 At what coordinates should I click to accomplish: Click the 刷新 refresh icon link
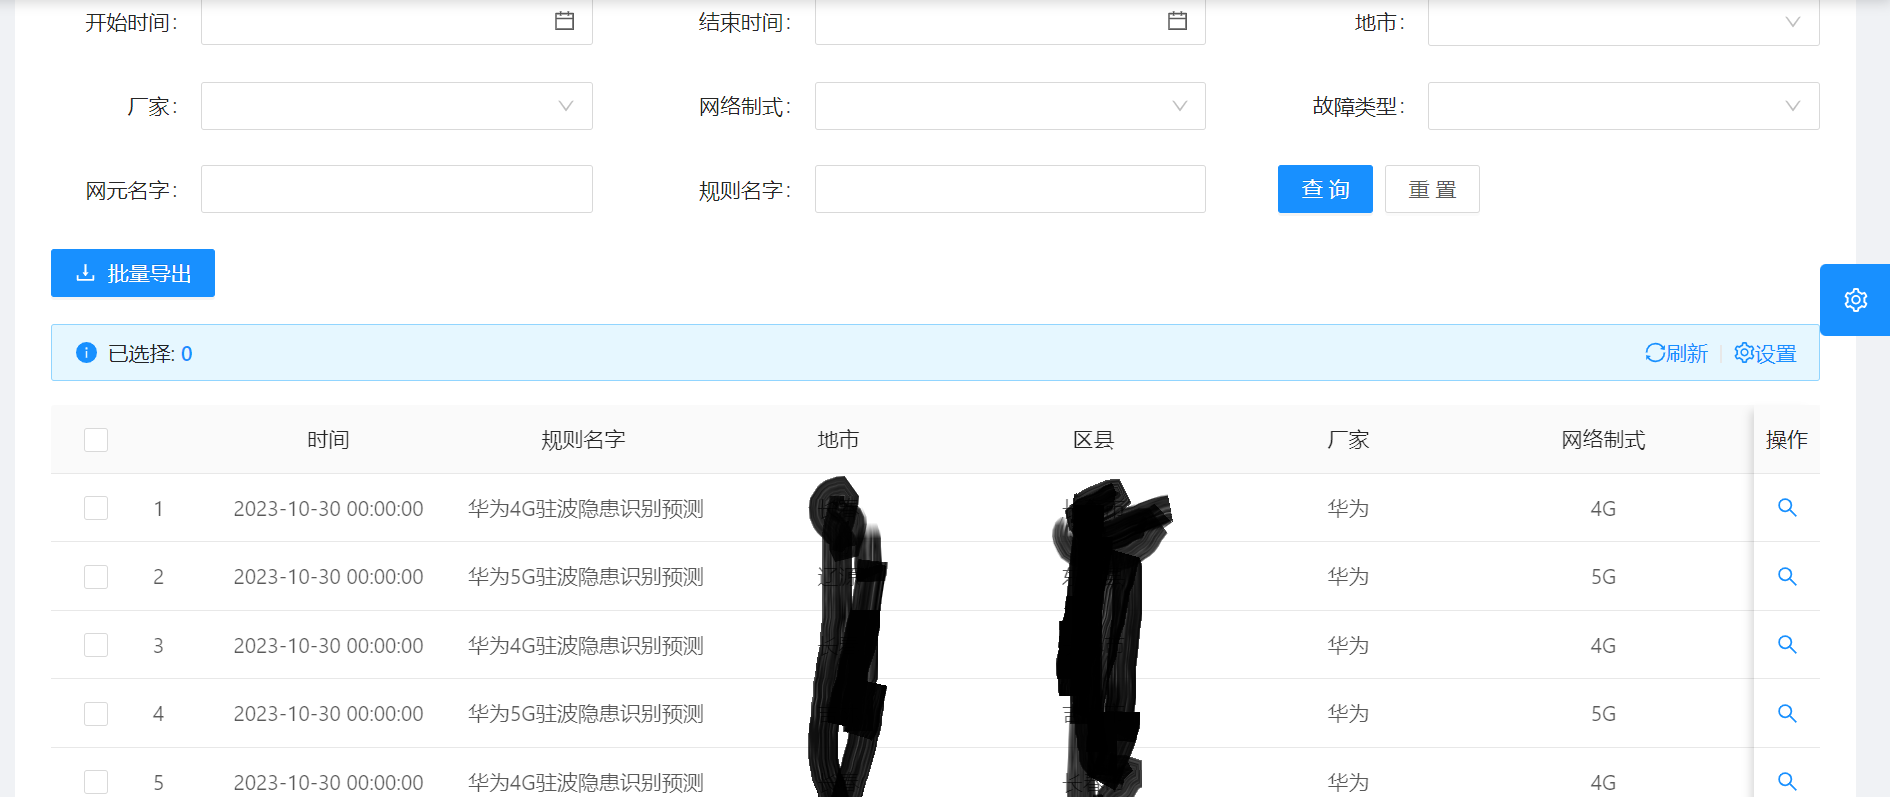(x=1676, y=353)
